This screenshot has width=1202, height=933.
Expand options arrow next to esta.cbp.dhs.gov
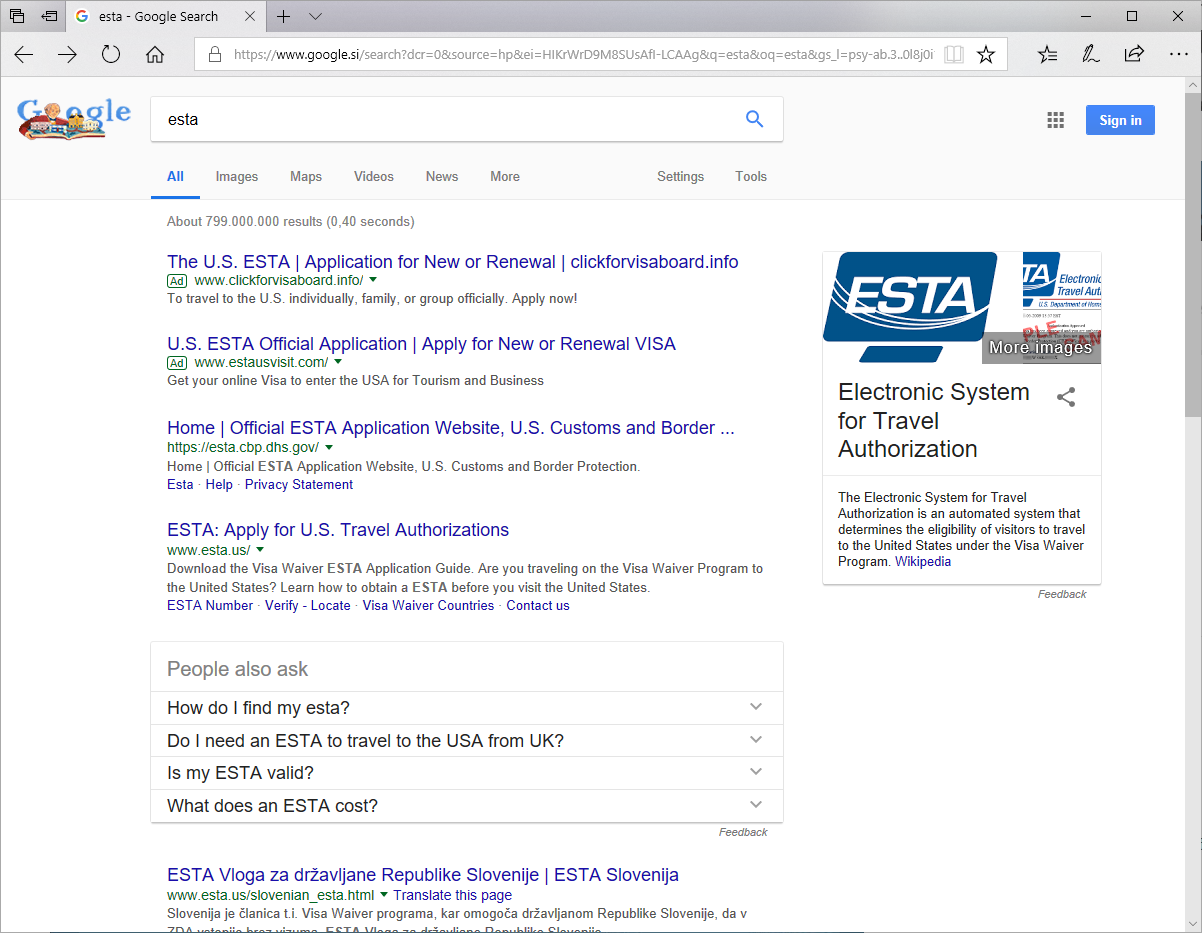click(329, 447)
